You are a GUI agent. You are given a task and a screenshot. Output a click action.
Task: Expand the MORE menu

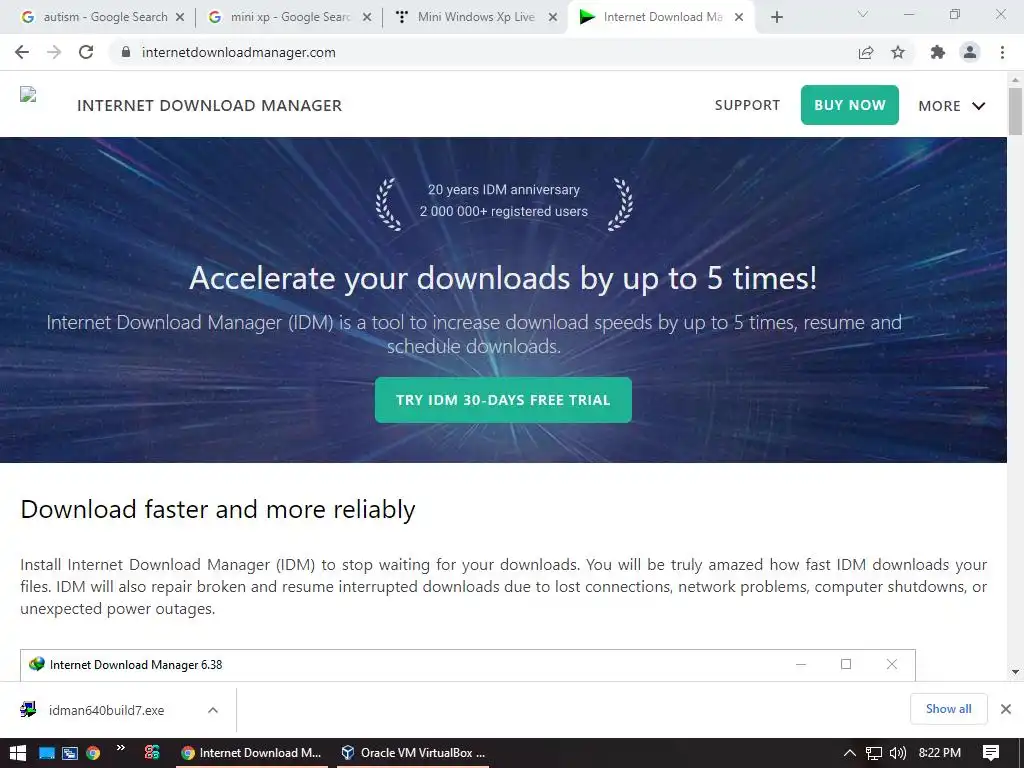coord(952,106)
